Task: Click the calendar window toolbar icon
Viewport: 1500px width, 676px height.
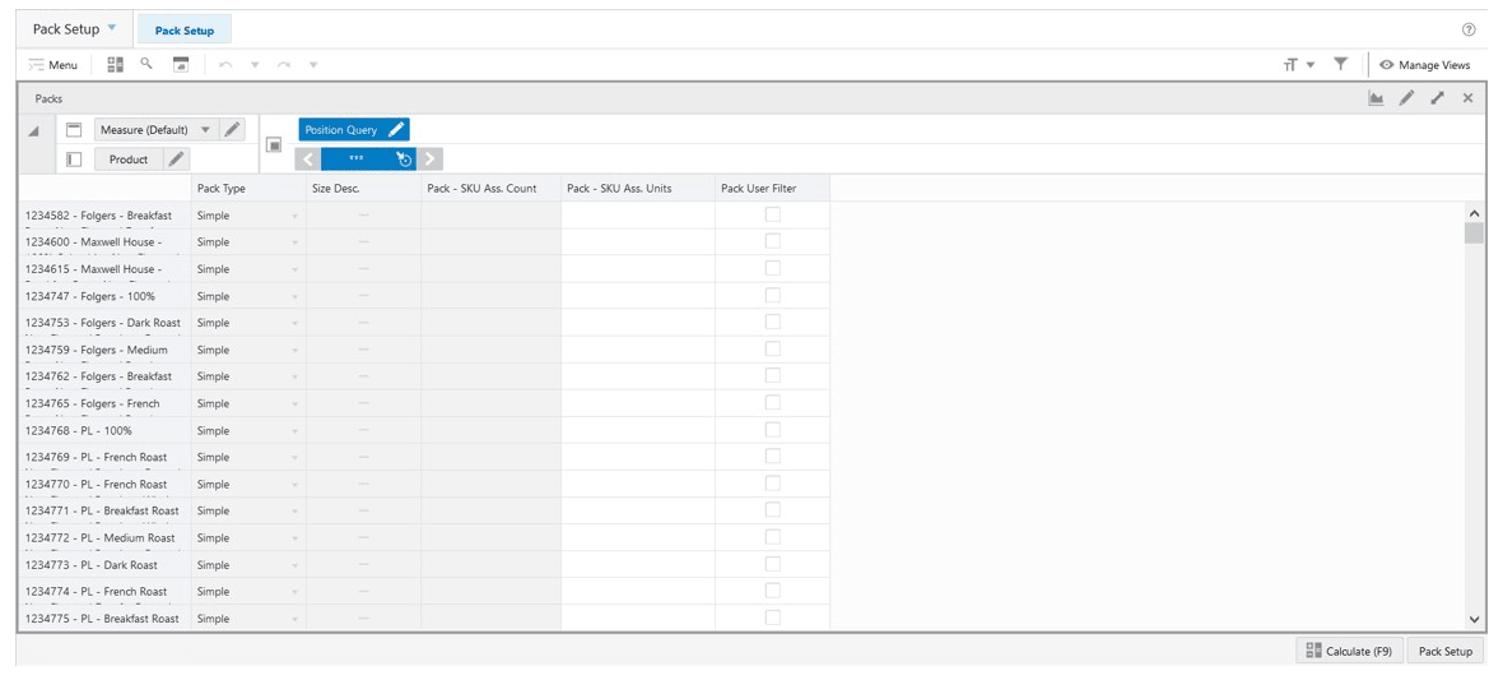Action: 181,64
